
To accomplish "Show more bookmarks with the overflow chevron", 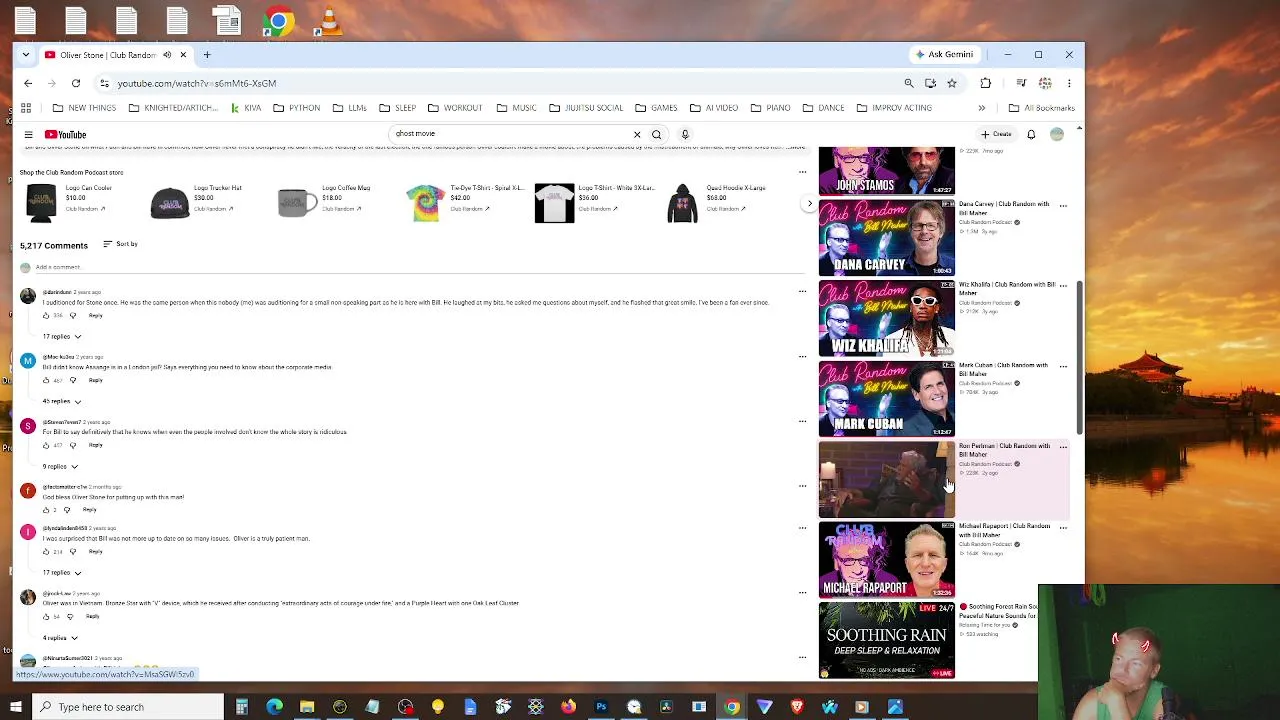I will pyautogui.click(x=981, y=108).
